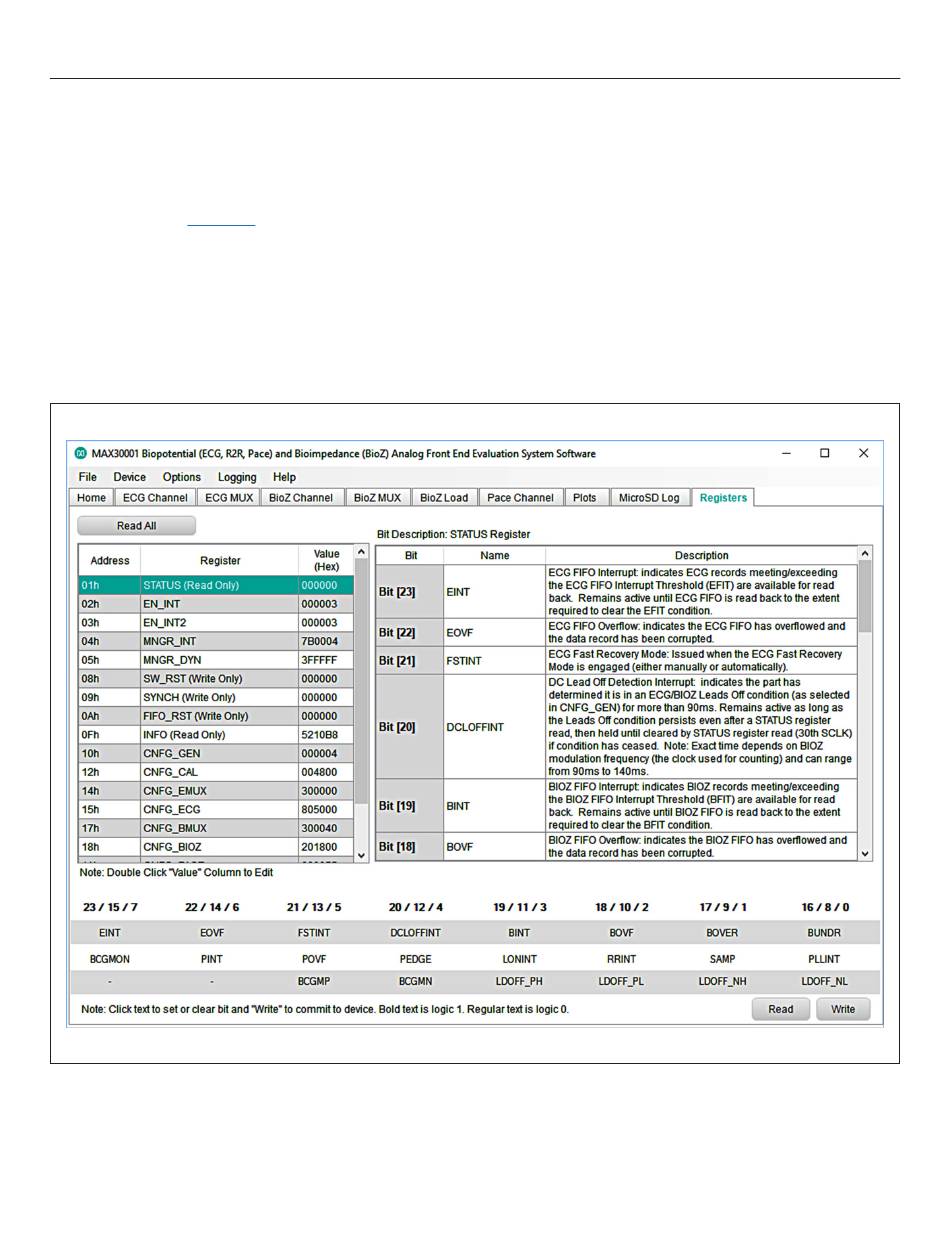Toggle the PLLINT bit

[x=824, y=959]
